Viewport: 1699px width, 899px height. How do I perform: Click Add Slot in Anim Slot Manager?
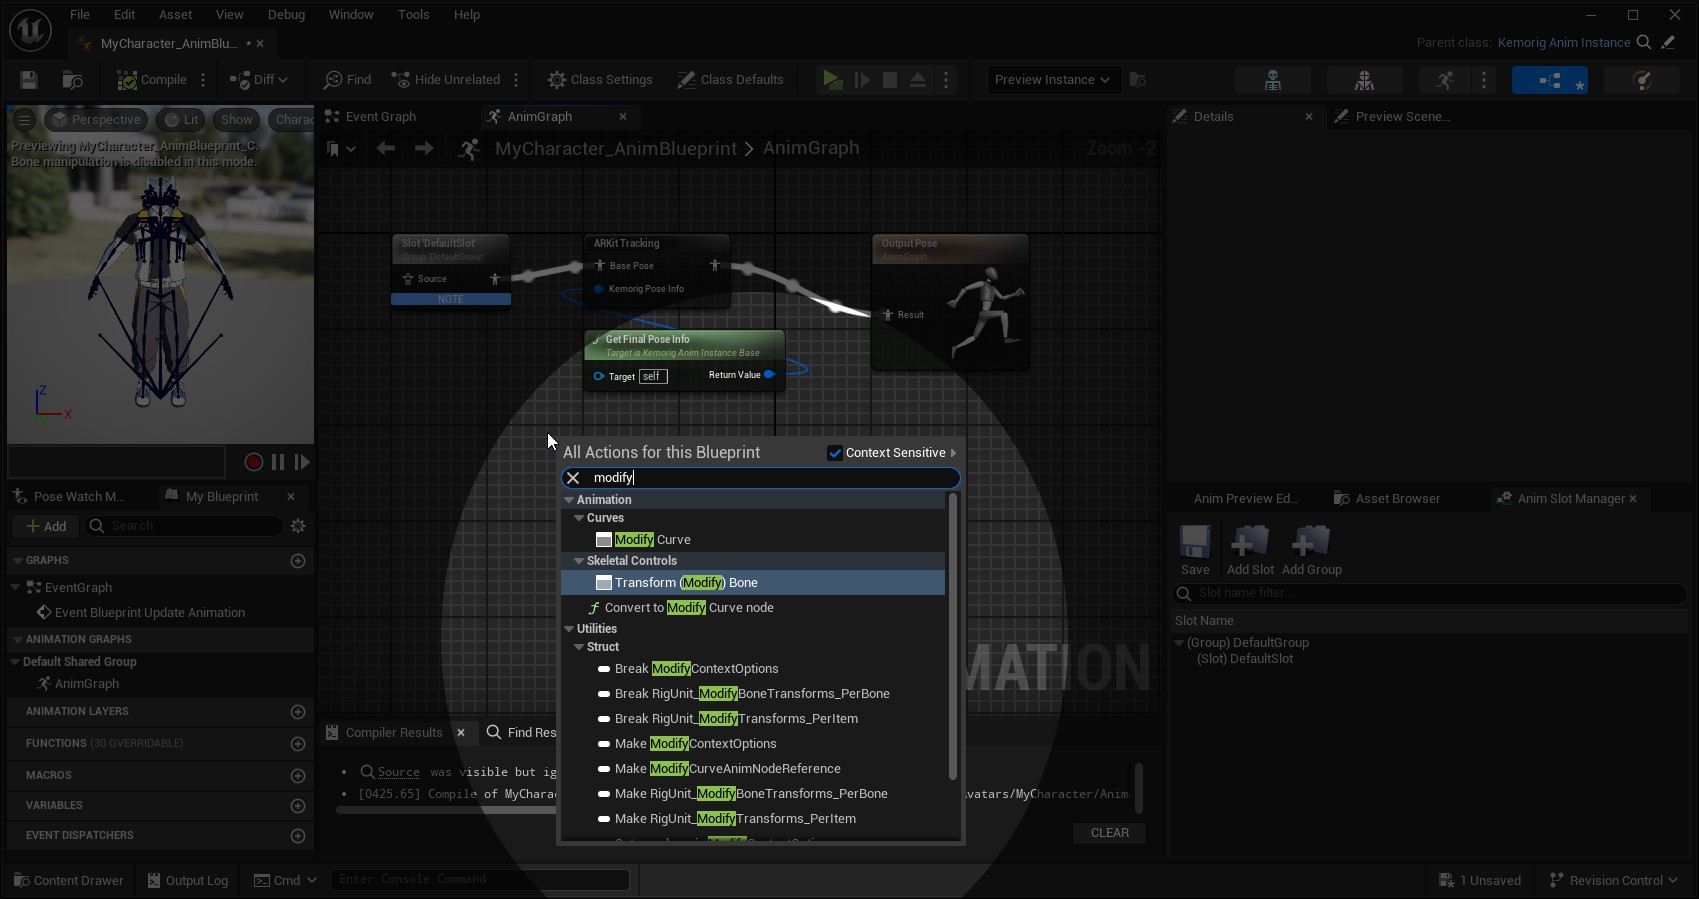[1250, 551]
